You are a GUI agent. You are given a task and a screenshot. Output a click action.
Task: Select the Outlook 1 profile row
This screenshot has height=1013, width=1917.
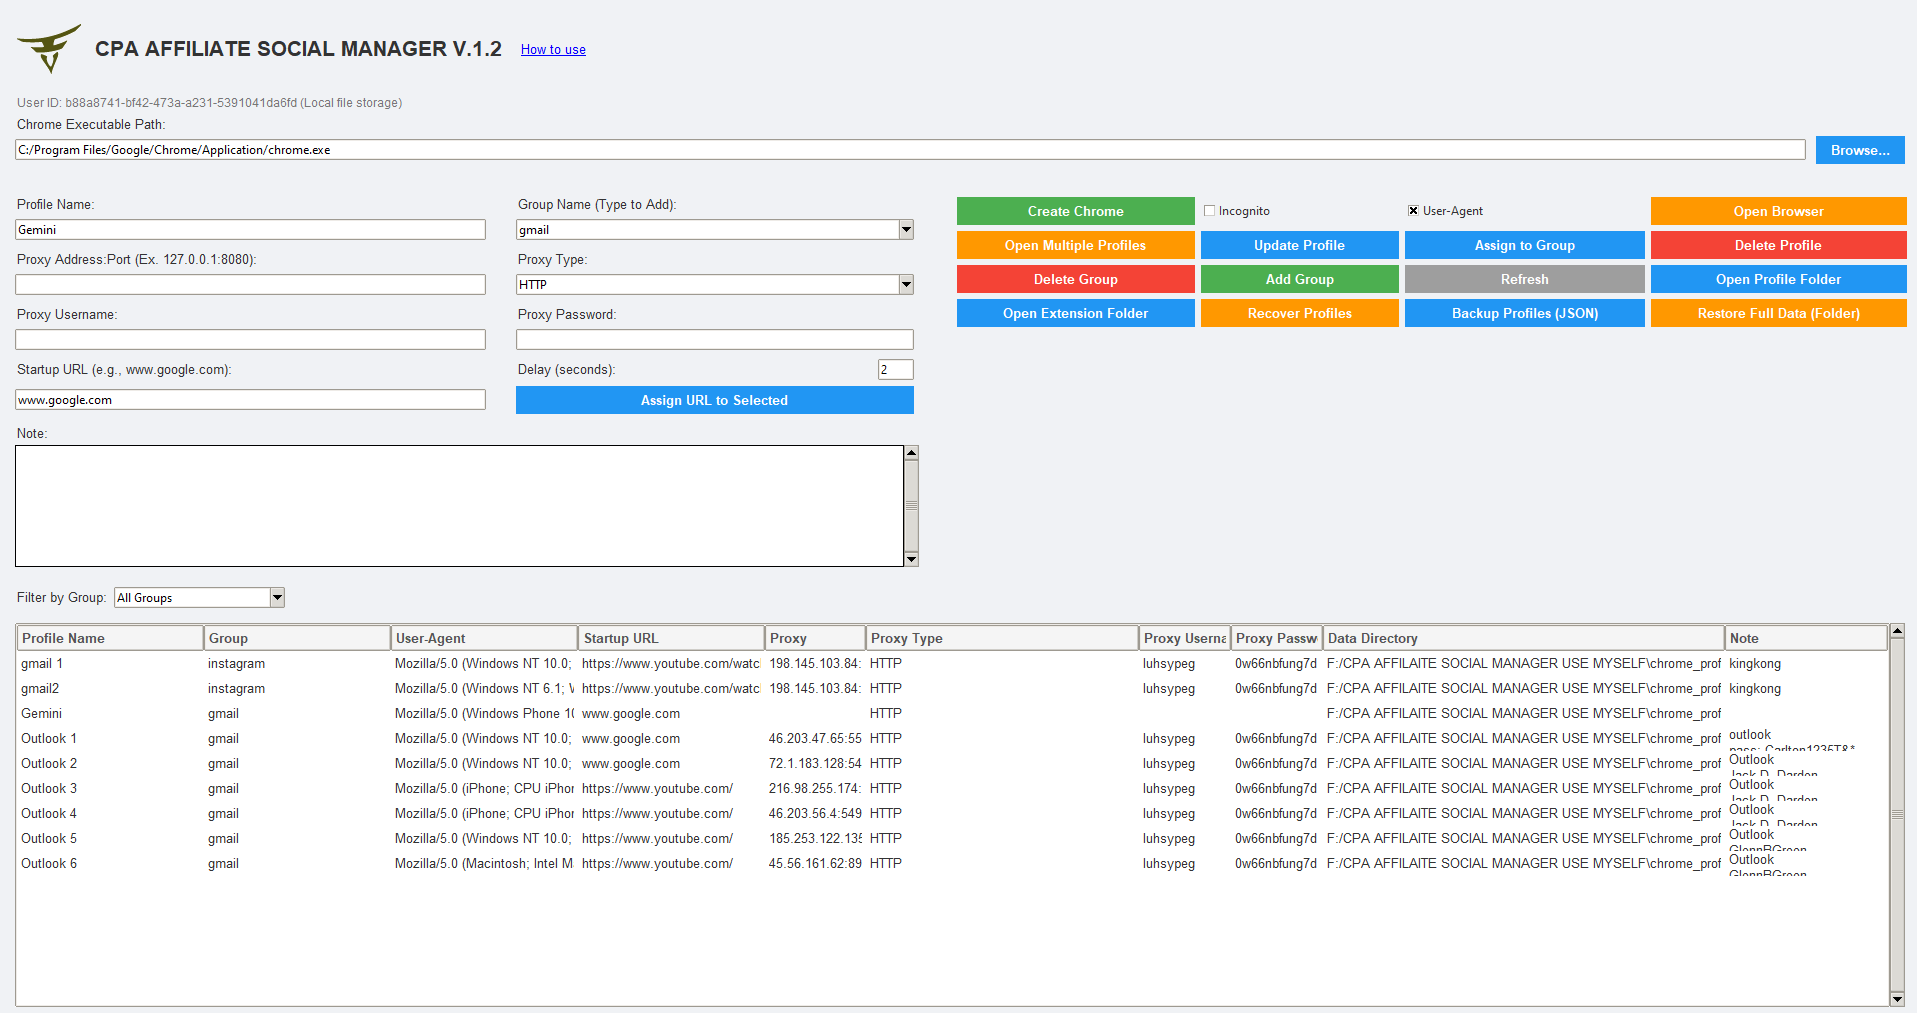952,738
